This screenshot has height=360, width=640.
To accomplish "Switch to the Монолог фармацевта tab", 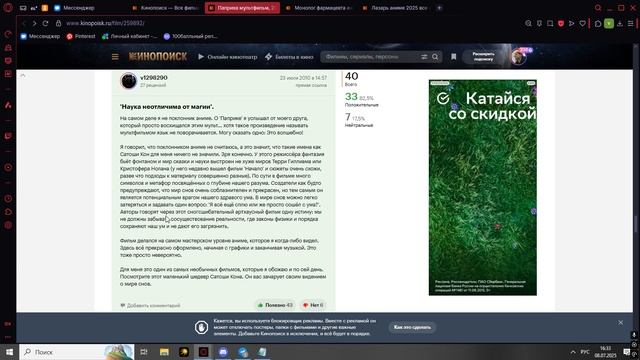I will click(x=319, y=8).
